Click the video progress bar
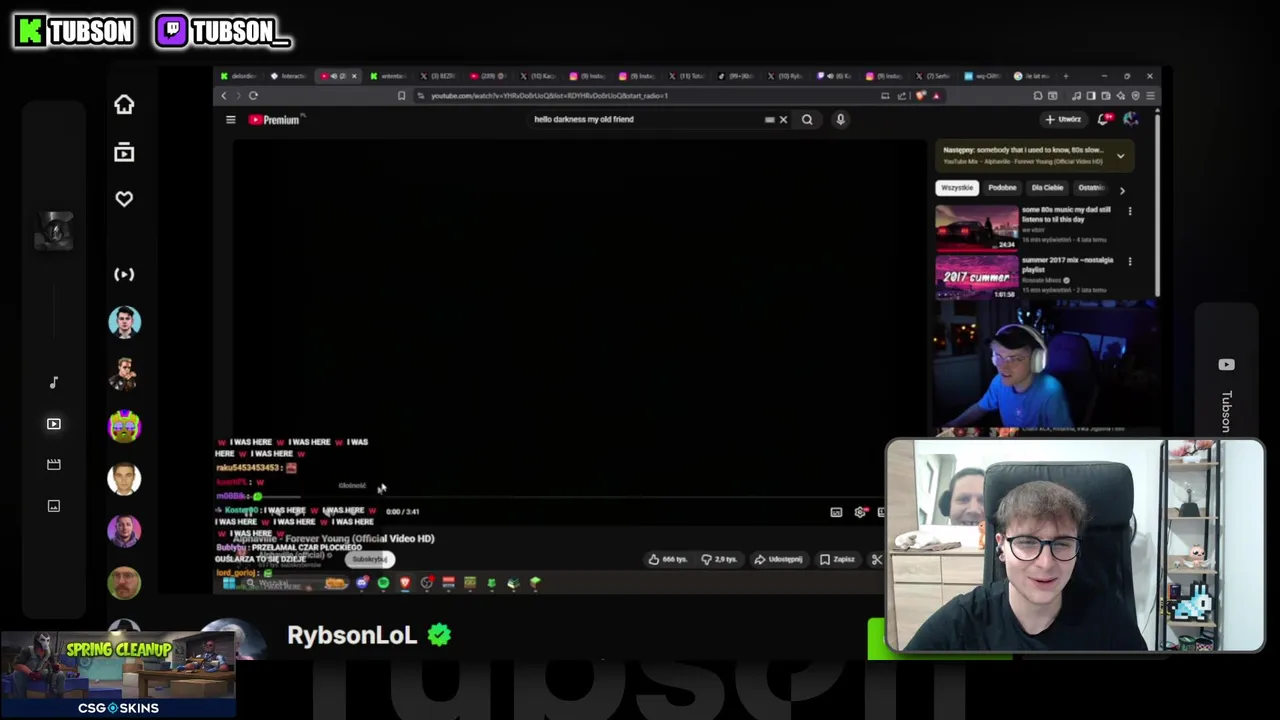Screen dimensions: 1280x720 click(x=560, y=497)
